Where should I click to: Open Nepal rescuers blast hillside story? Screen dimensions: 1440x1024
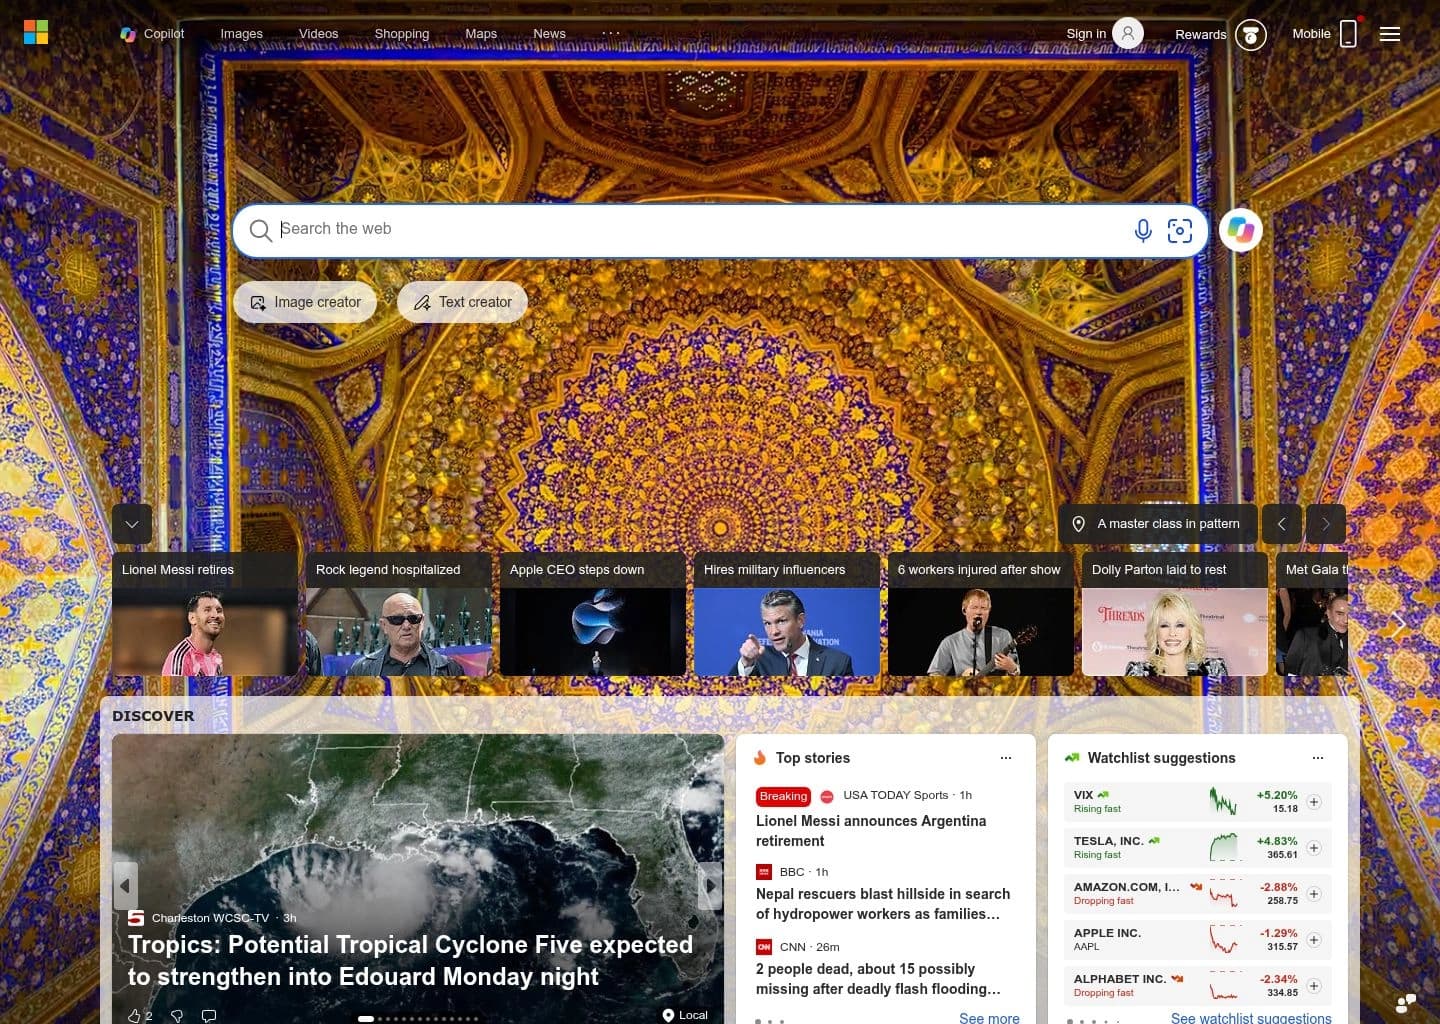tap(883, 904)
